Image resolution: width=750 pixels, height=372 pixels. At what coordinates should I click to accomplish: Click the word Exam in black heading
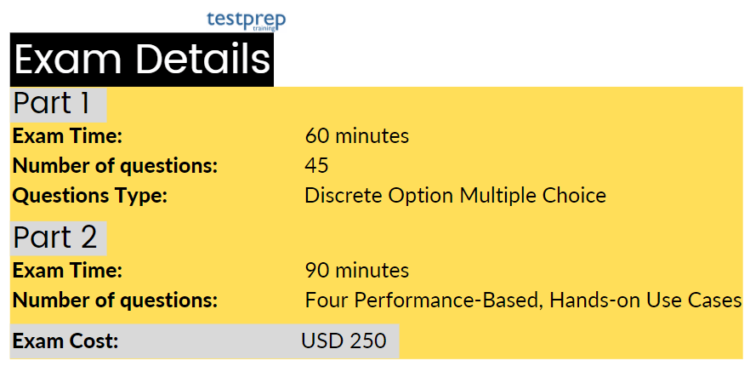(x=68, y=60)
